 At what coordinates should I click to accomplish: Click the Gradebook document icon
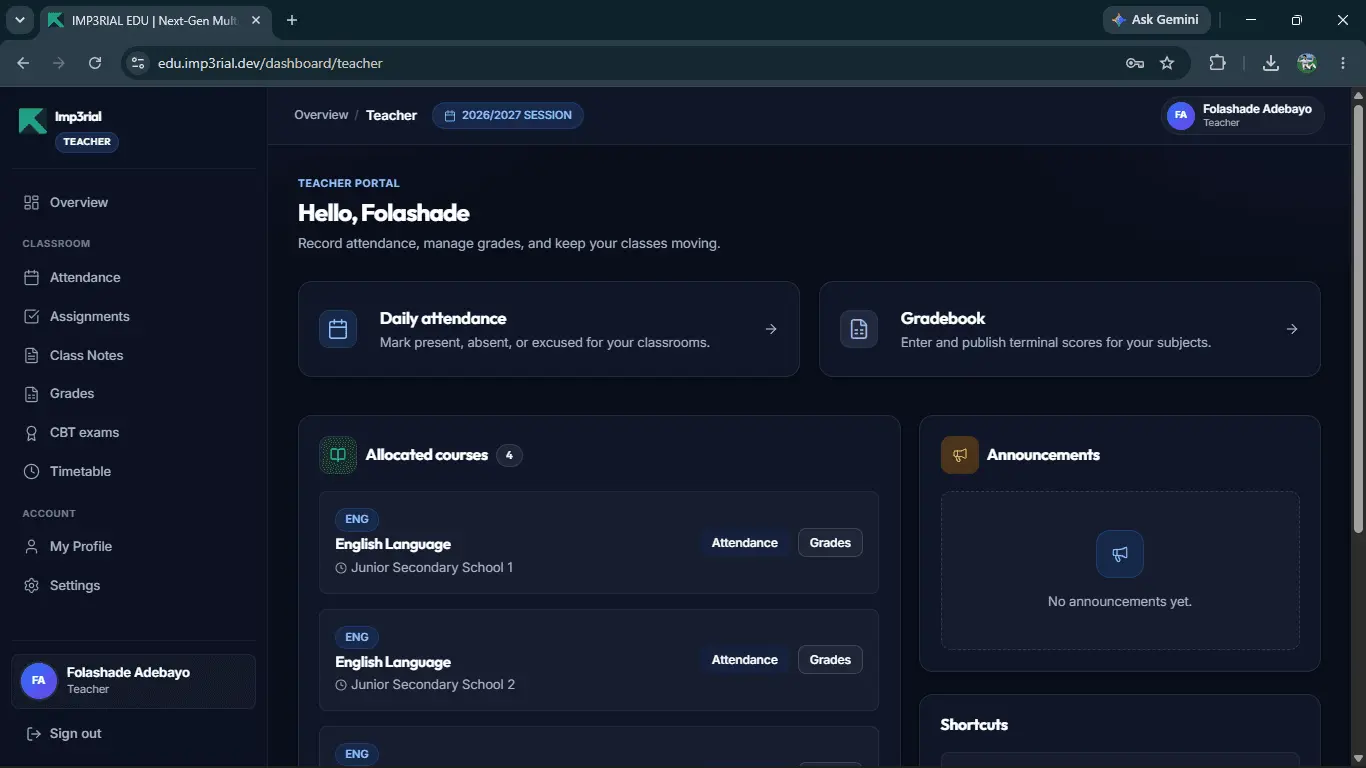[859, 329]
